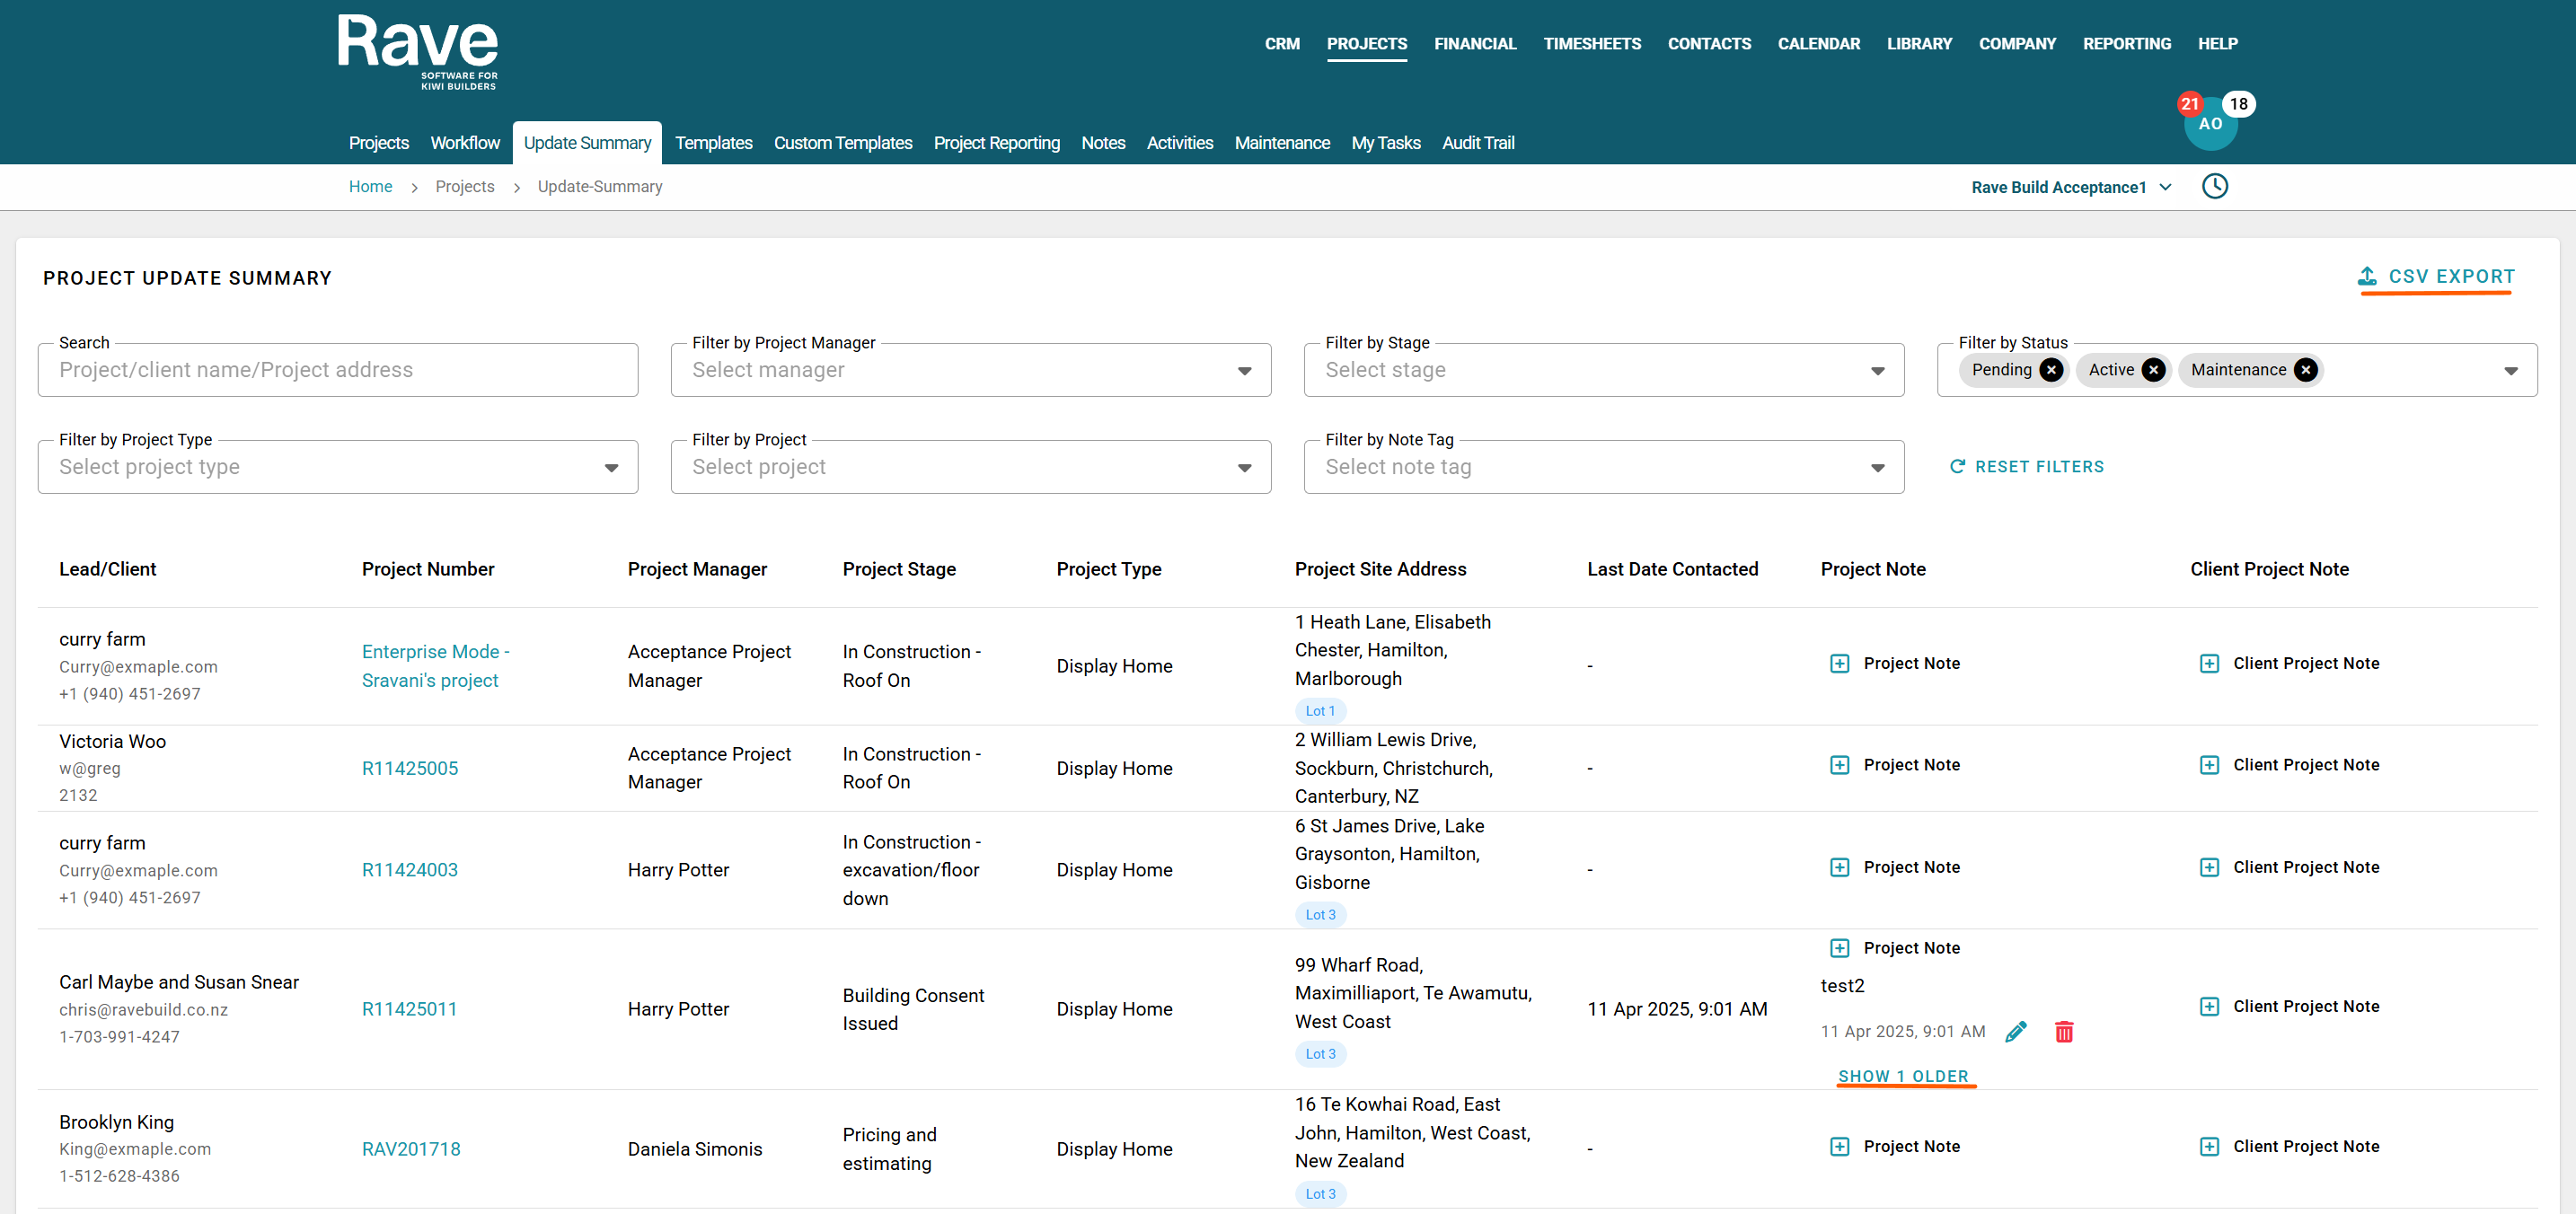Open project link R11425011
Screen dimensions: 2576x1214
pos(409,1009)
